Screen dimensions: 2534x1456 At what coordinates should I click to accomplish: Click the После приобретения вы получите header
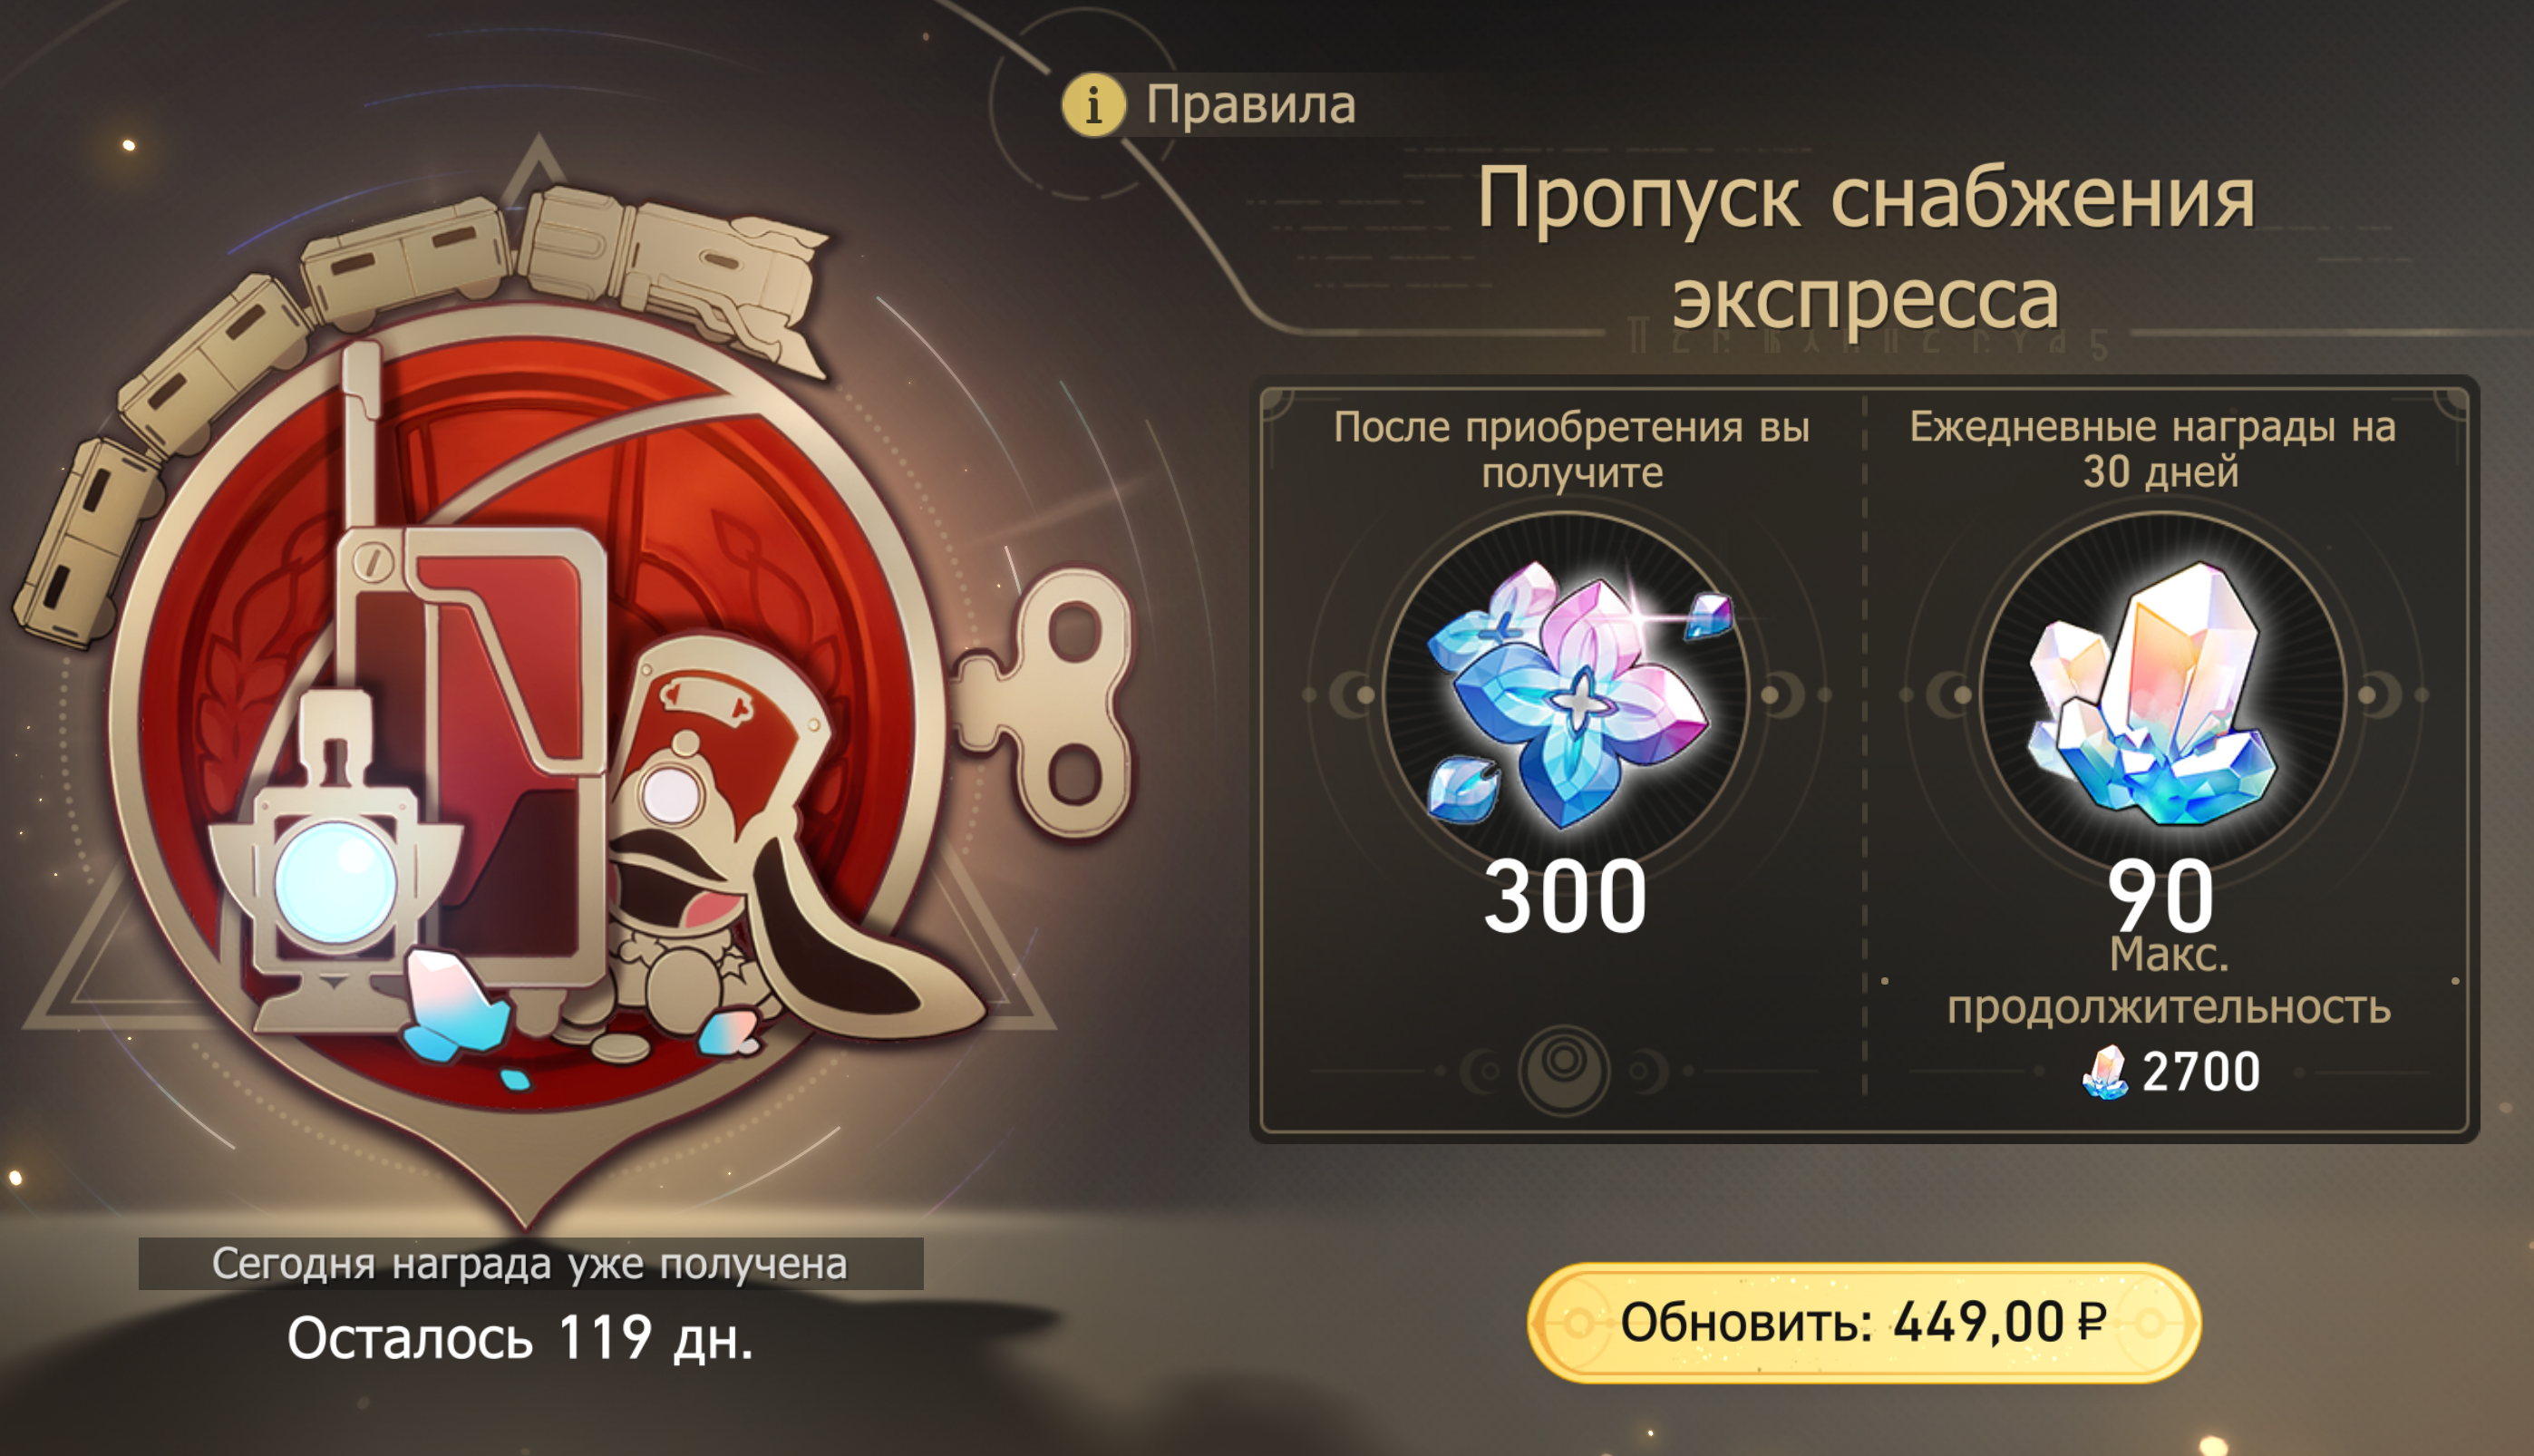[x=1571, y=449]
